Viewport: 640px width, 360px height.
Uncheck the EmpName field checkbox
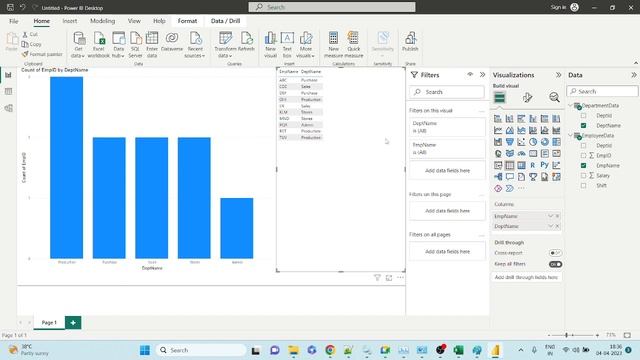point(583,165)
